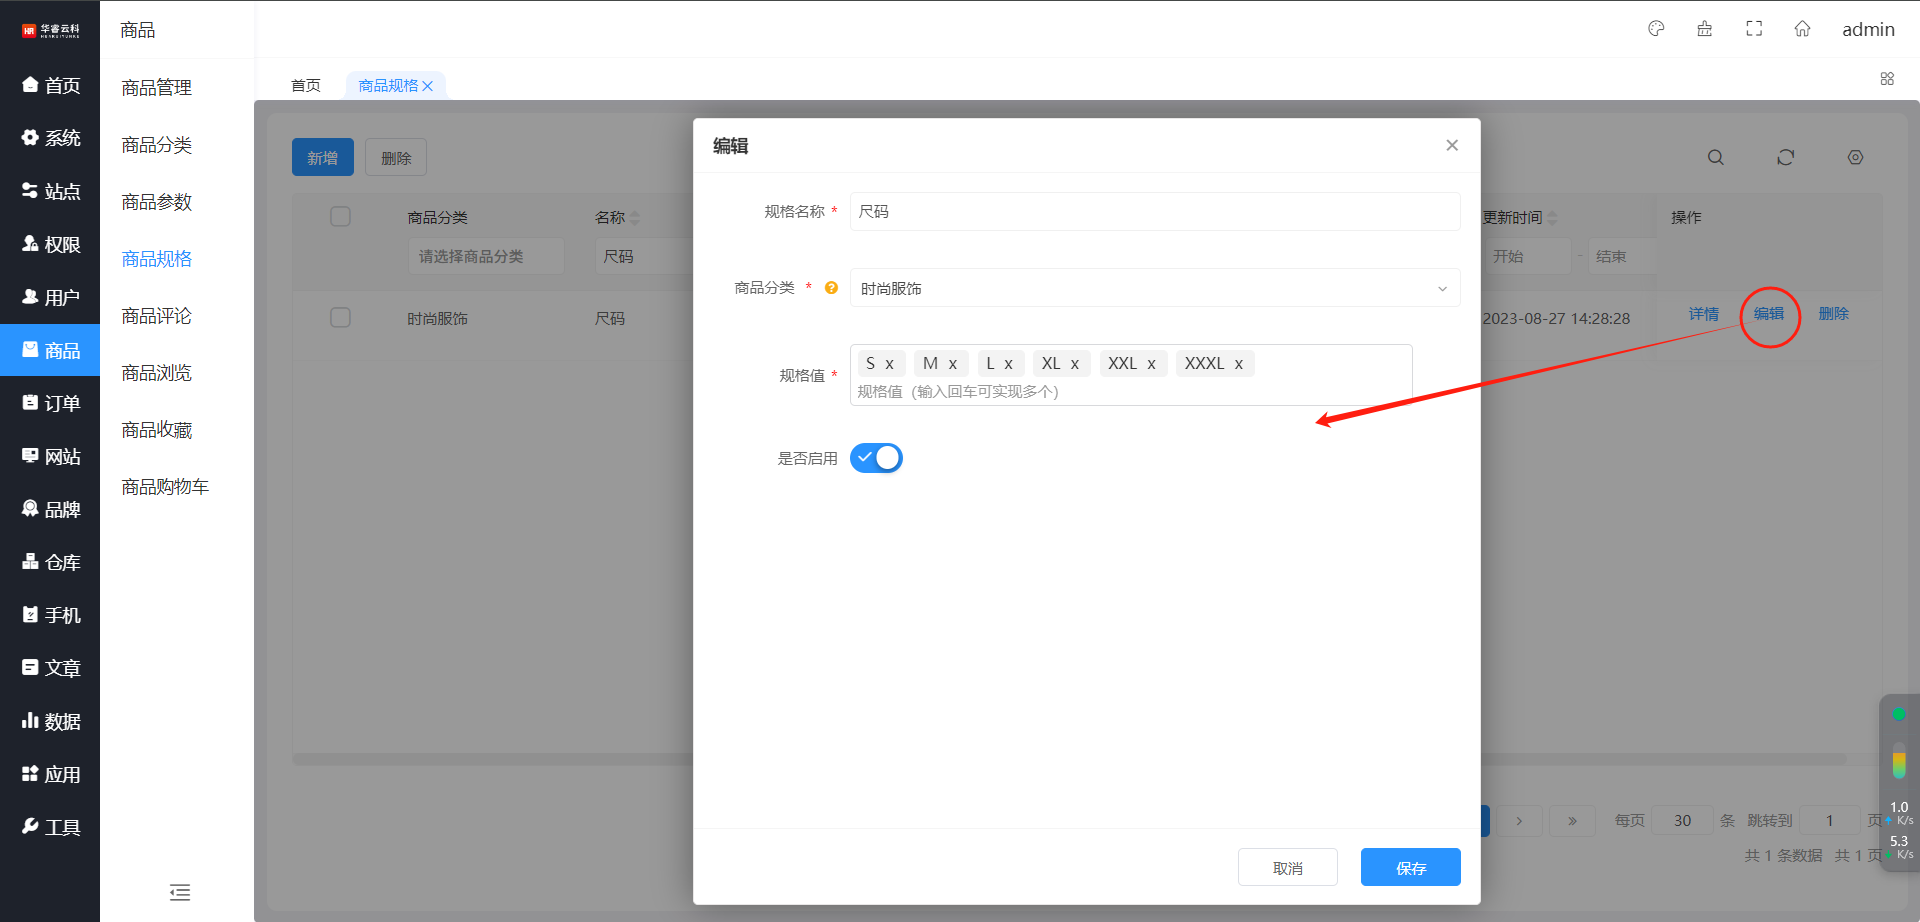
Task: Switch to the 首页 tab
Action: 306,86
